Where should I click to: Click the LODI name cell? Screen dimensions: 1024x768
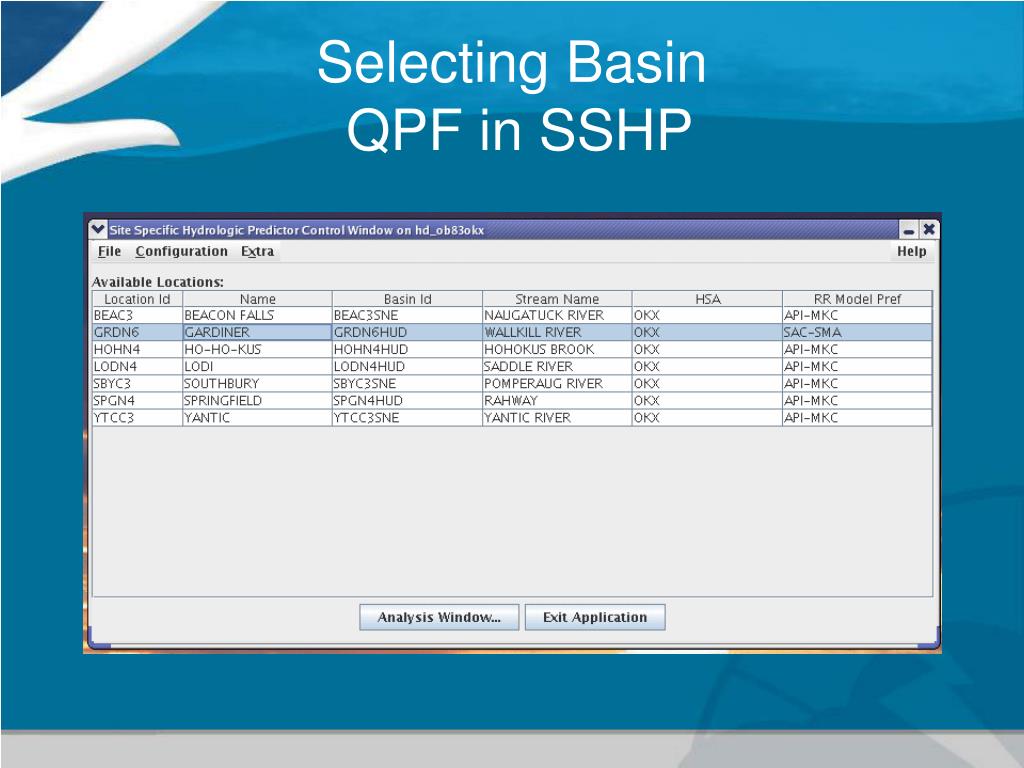click(257, 366)
